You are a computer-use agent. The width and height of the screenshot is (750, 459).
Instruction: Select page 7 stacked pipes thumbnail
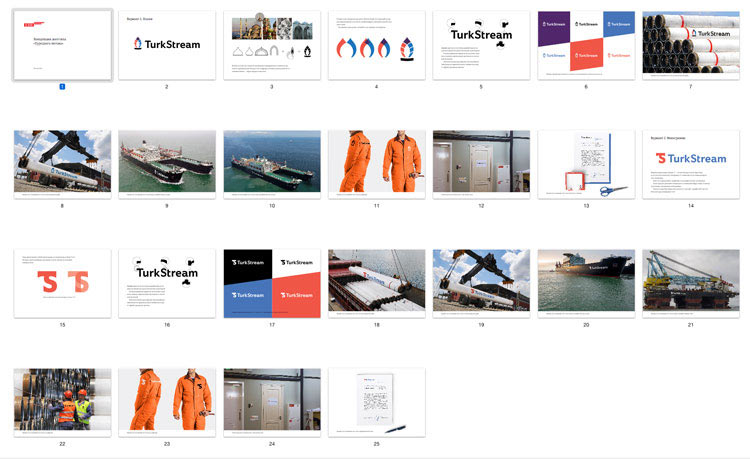691,45
